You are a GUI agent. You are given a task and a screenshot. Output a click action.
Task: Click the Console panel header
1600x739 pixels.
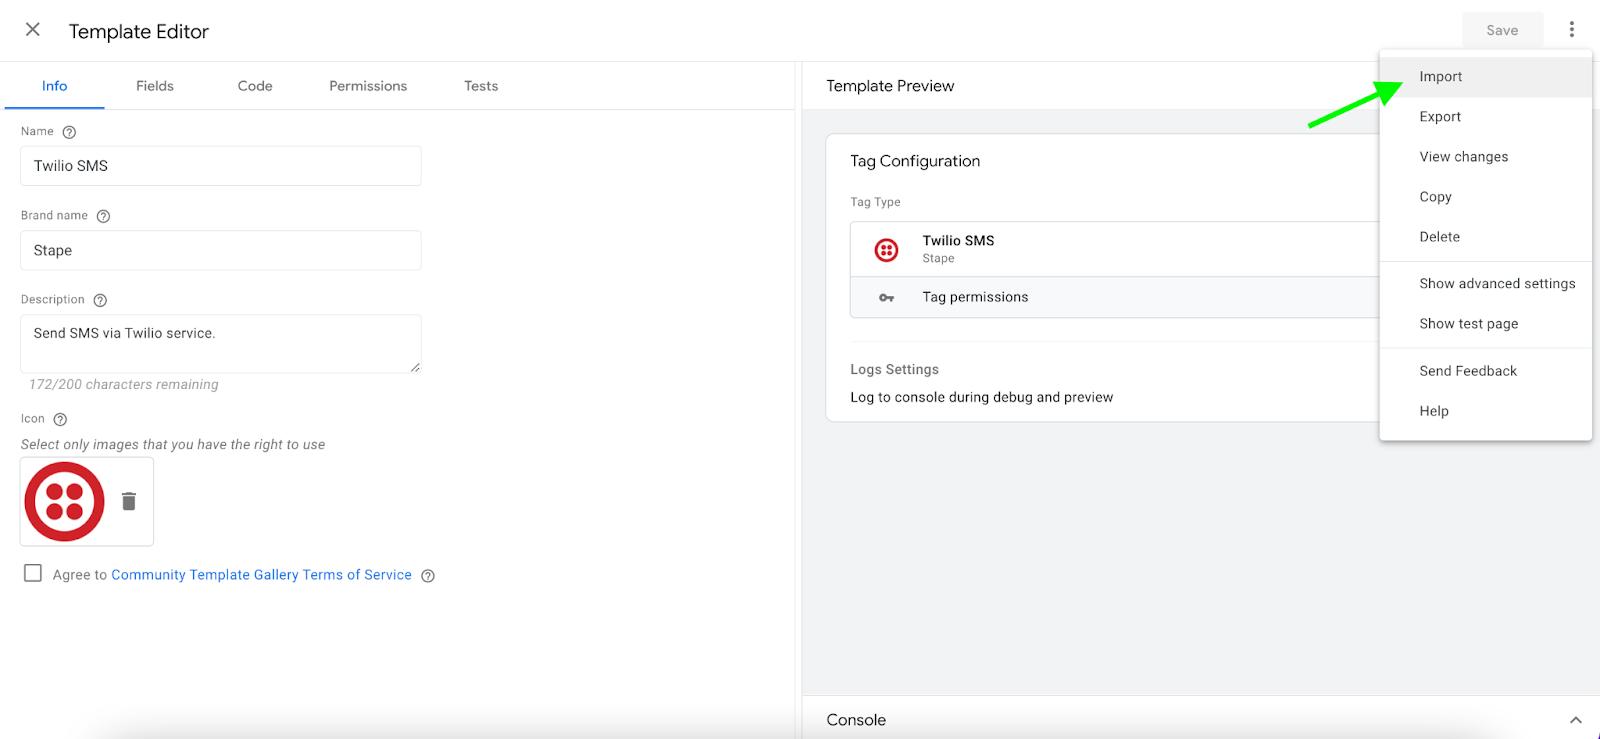[x=1201, y=719]
